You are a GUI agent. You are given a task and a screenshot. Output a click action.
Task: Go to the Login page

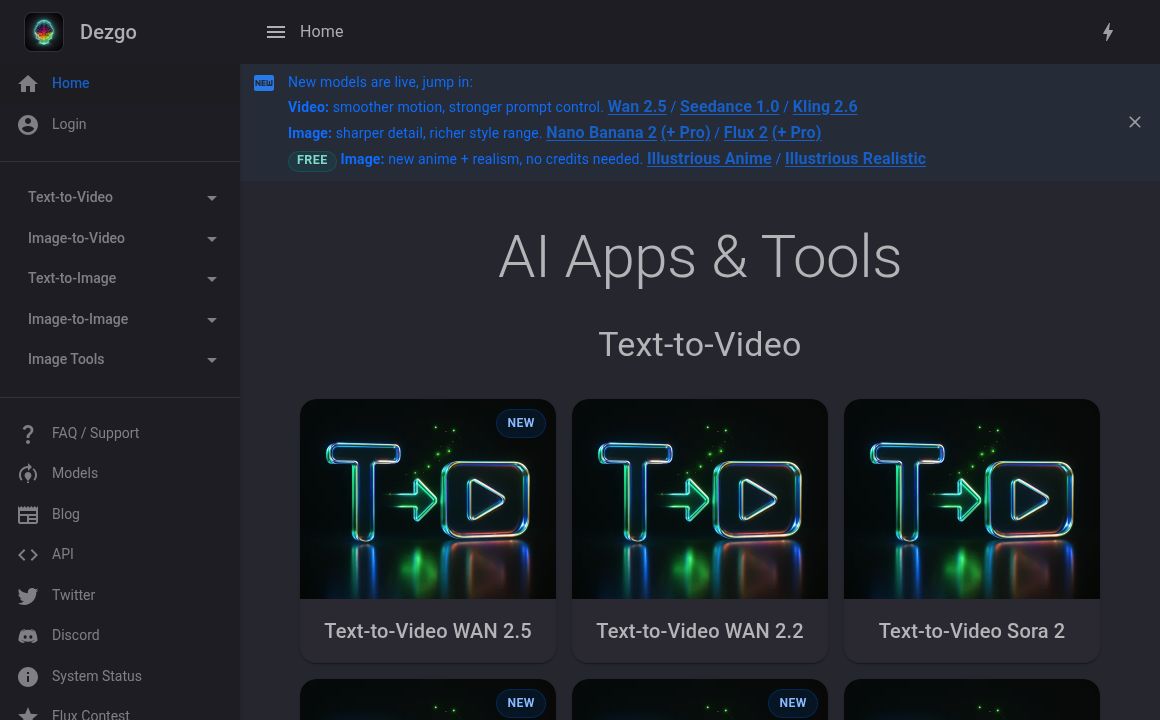click(68, 124)
